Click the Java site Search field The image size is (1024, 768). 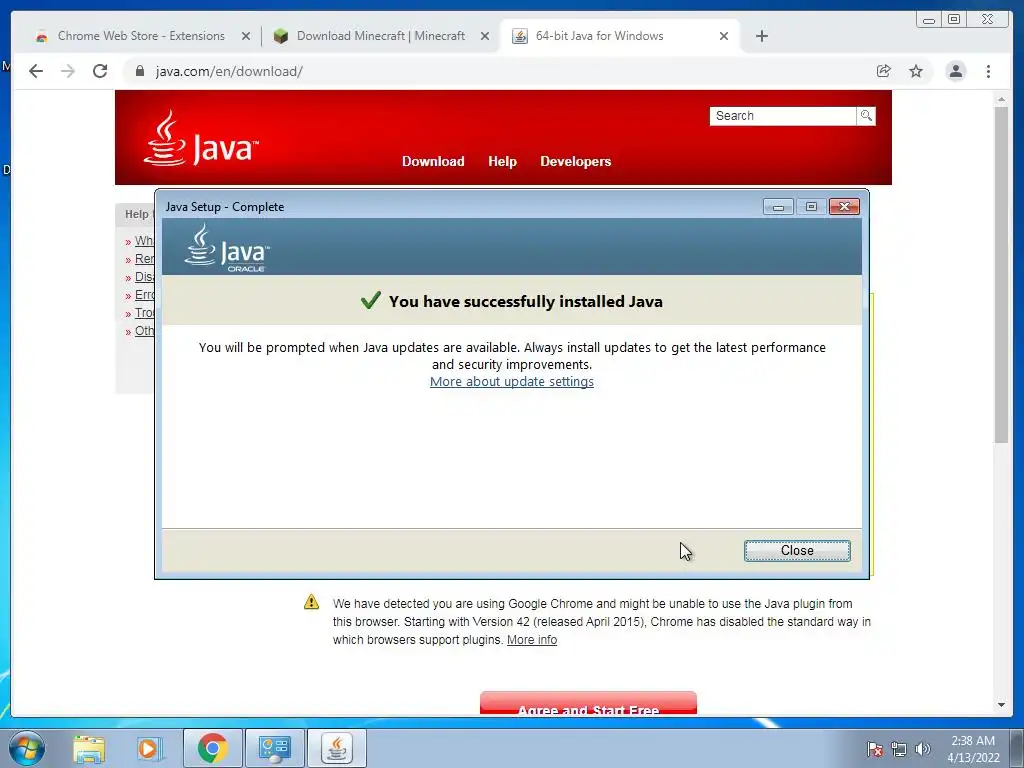(x=782, y=116)
